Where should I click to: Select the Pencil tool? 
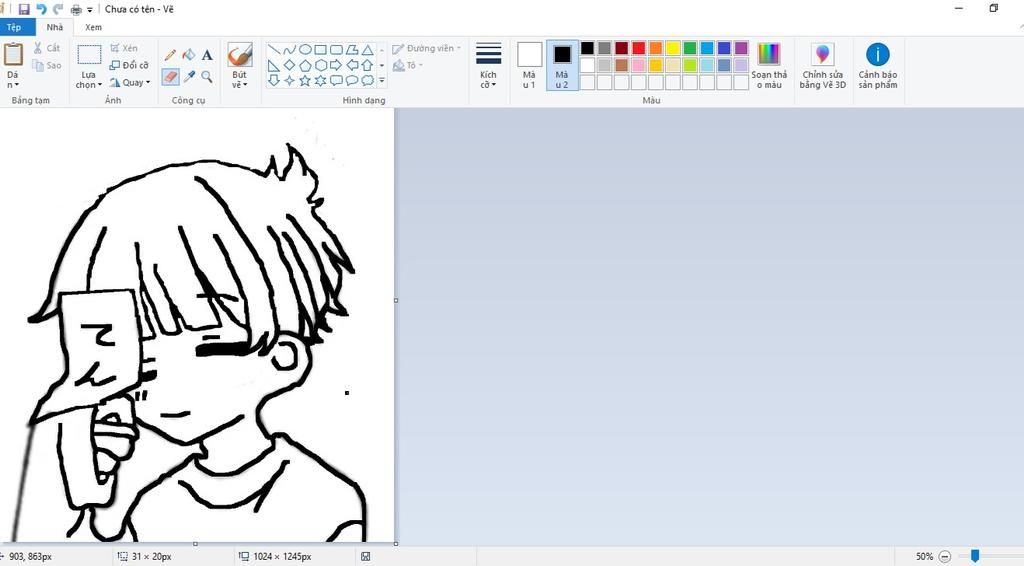click(x=170, y=55)
